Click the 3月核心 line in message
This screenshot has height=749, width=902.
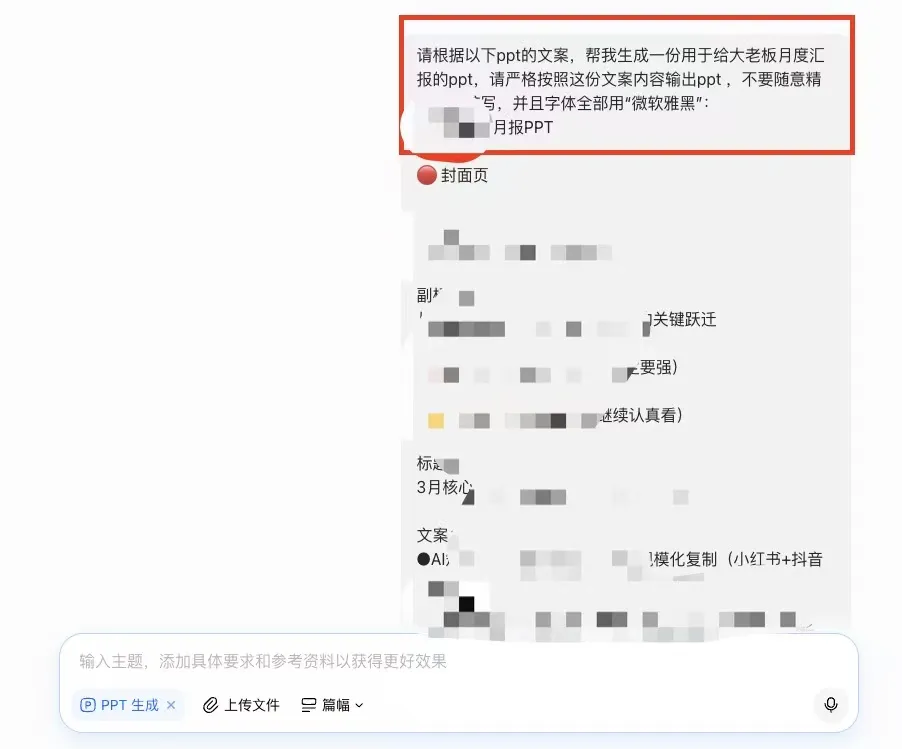445,487
